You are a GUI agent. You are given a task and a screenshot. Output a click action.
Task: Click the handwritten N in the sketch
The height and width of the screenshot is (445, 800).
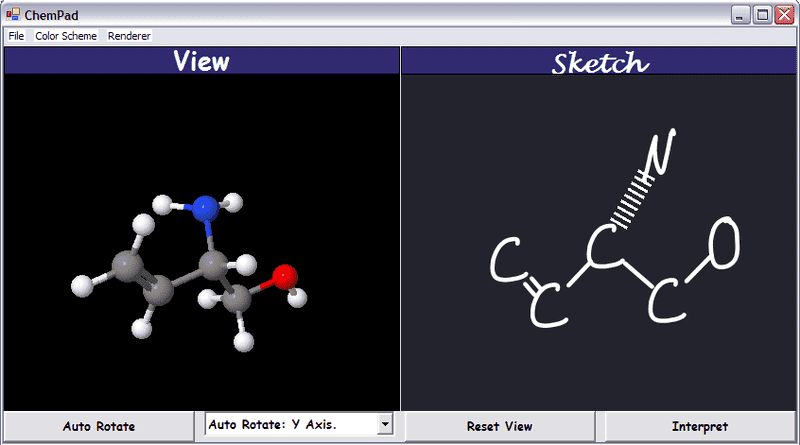click(660, 150)
